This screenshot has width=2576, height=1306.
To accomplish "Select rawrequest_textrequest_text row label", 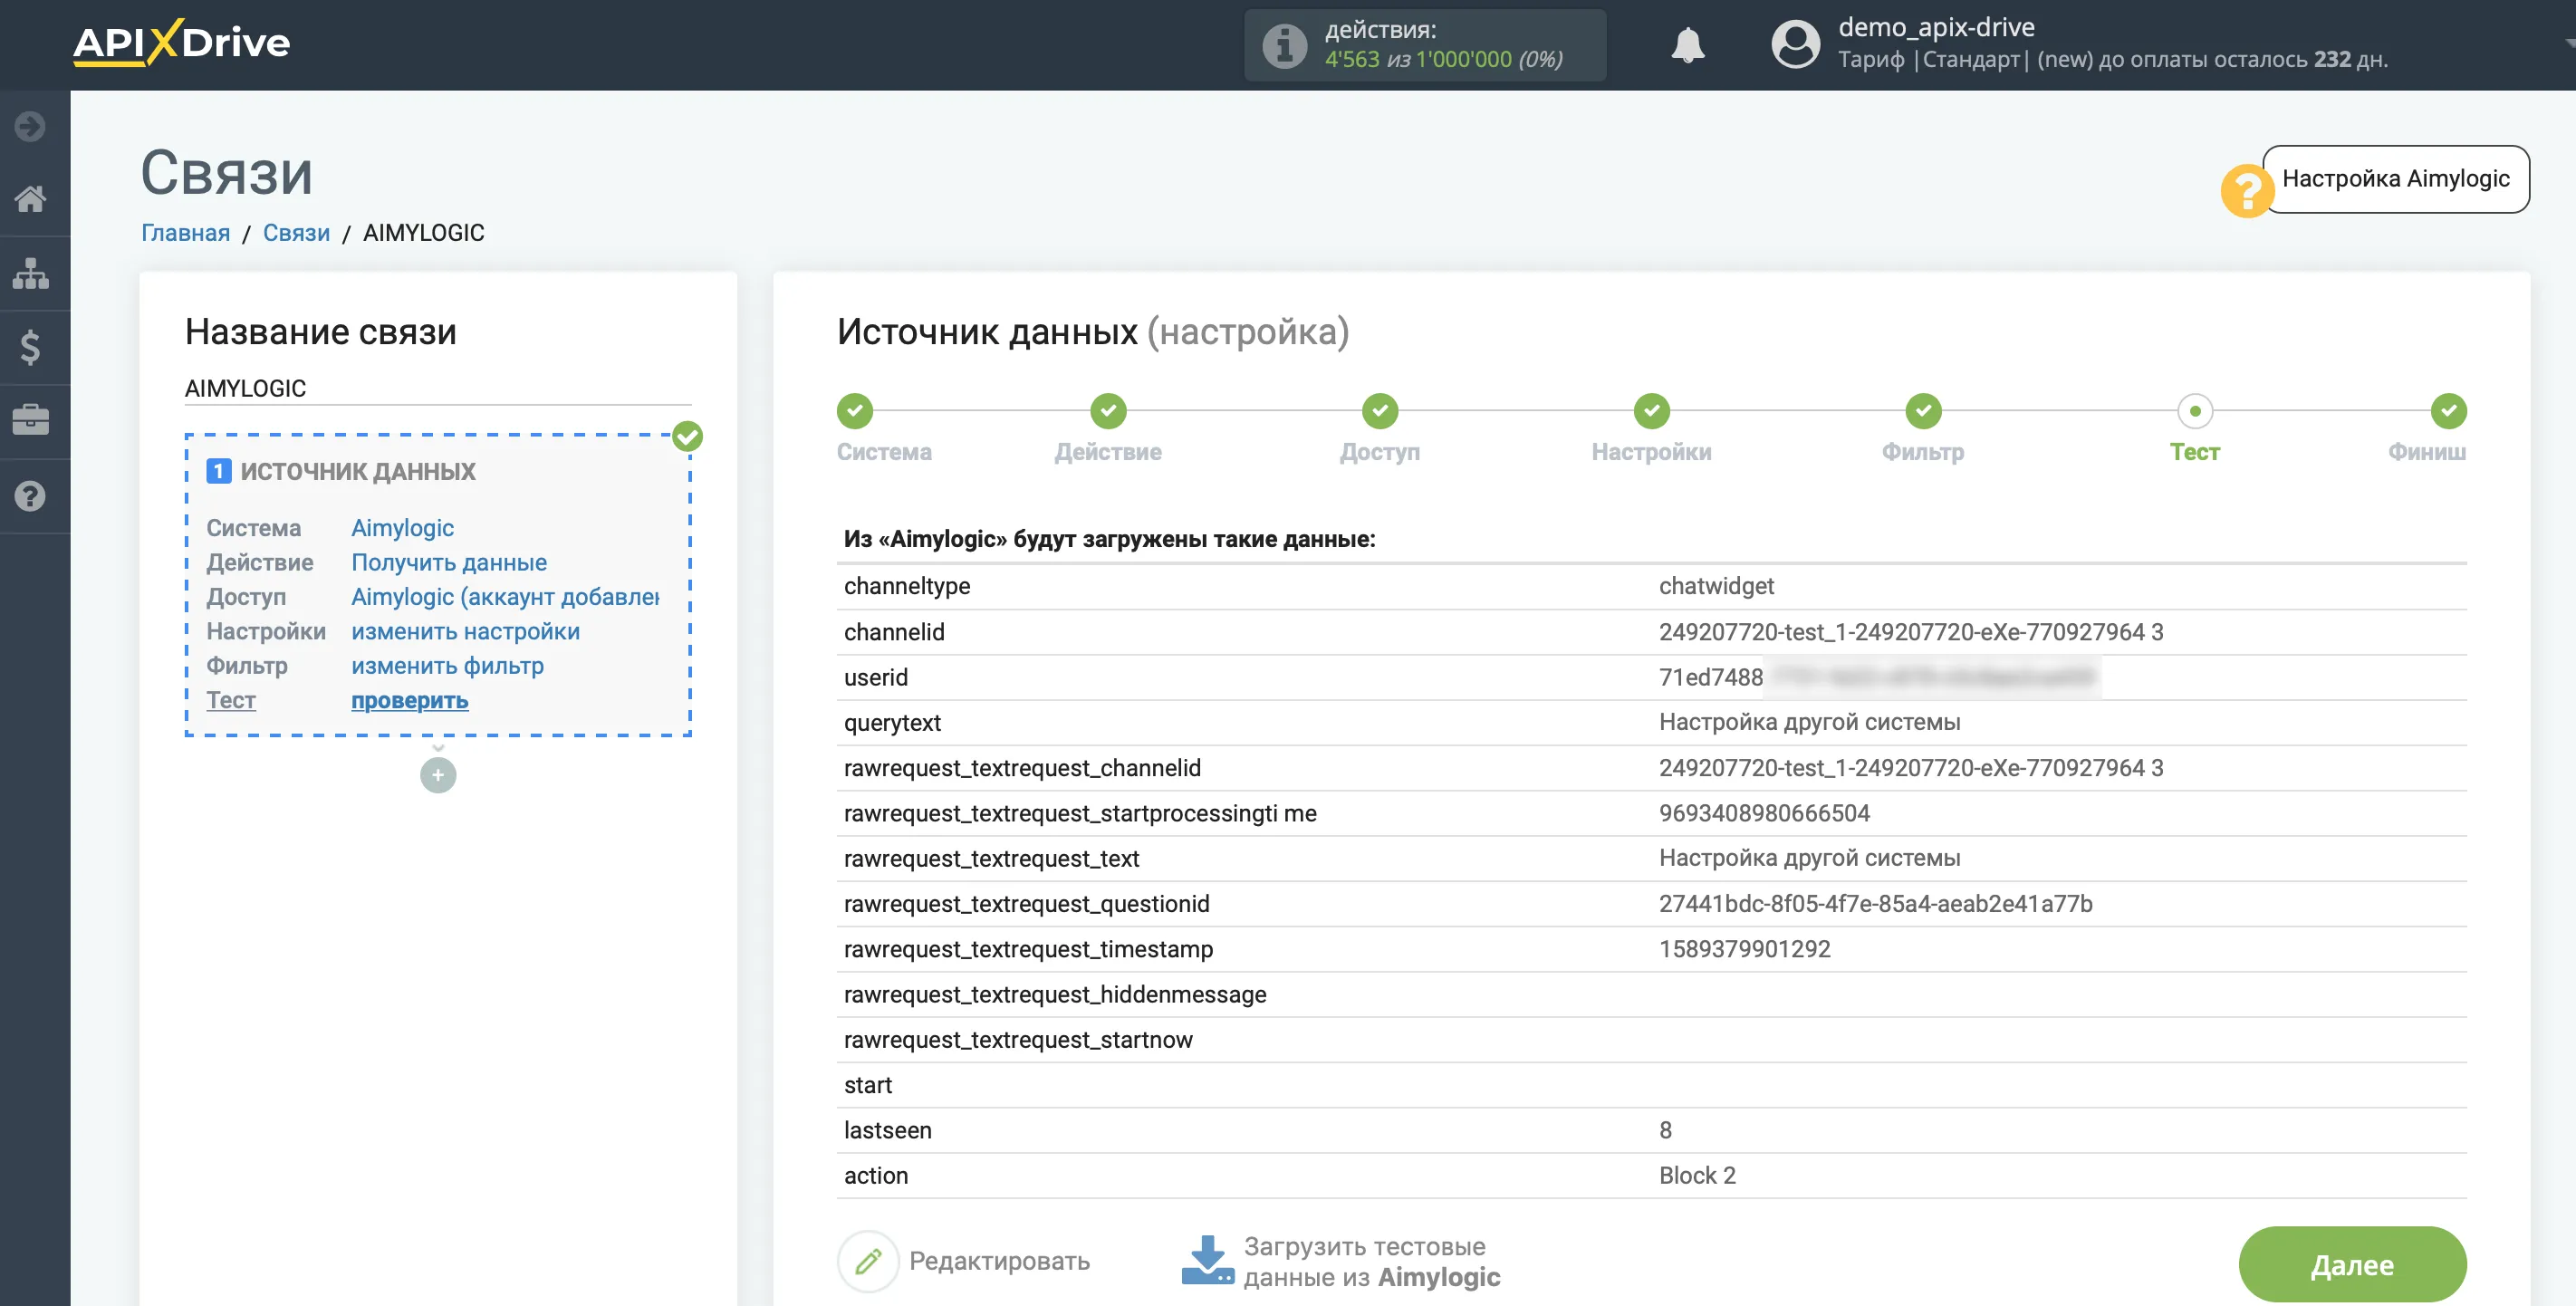I will tap(991, 859).
